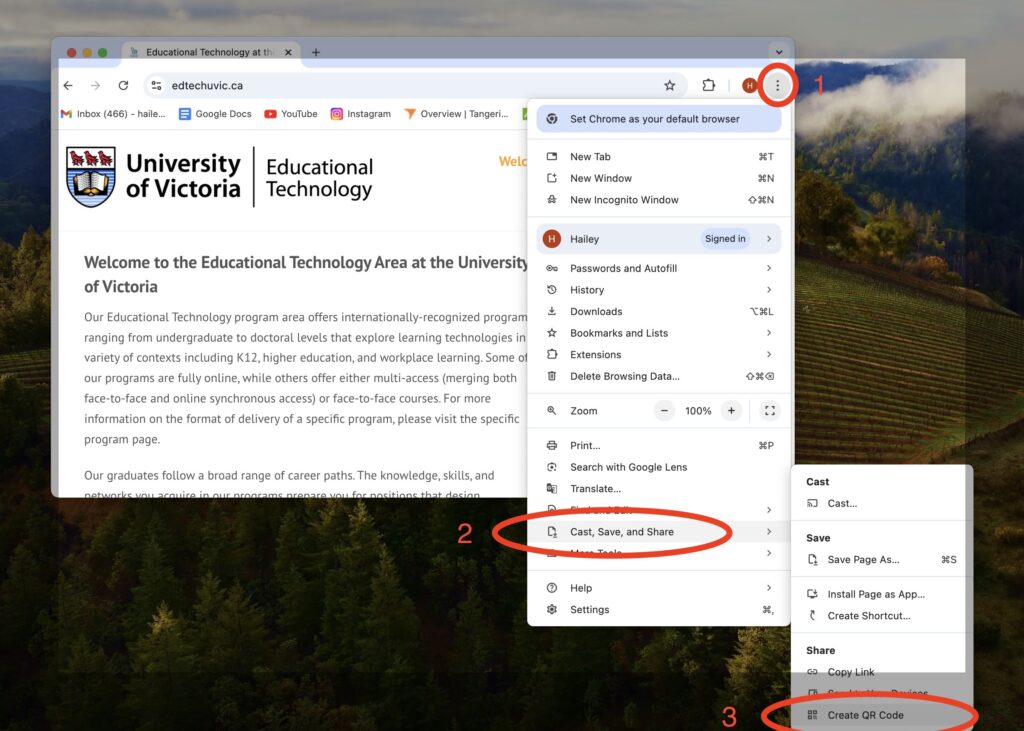Open the Overview Tangerine bookmark
The image size is (1024, 731).
click(456, 114)
